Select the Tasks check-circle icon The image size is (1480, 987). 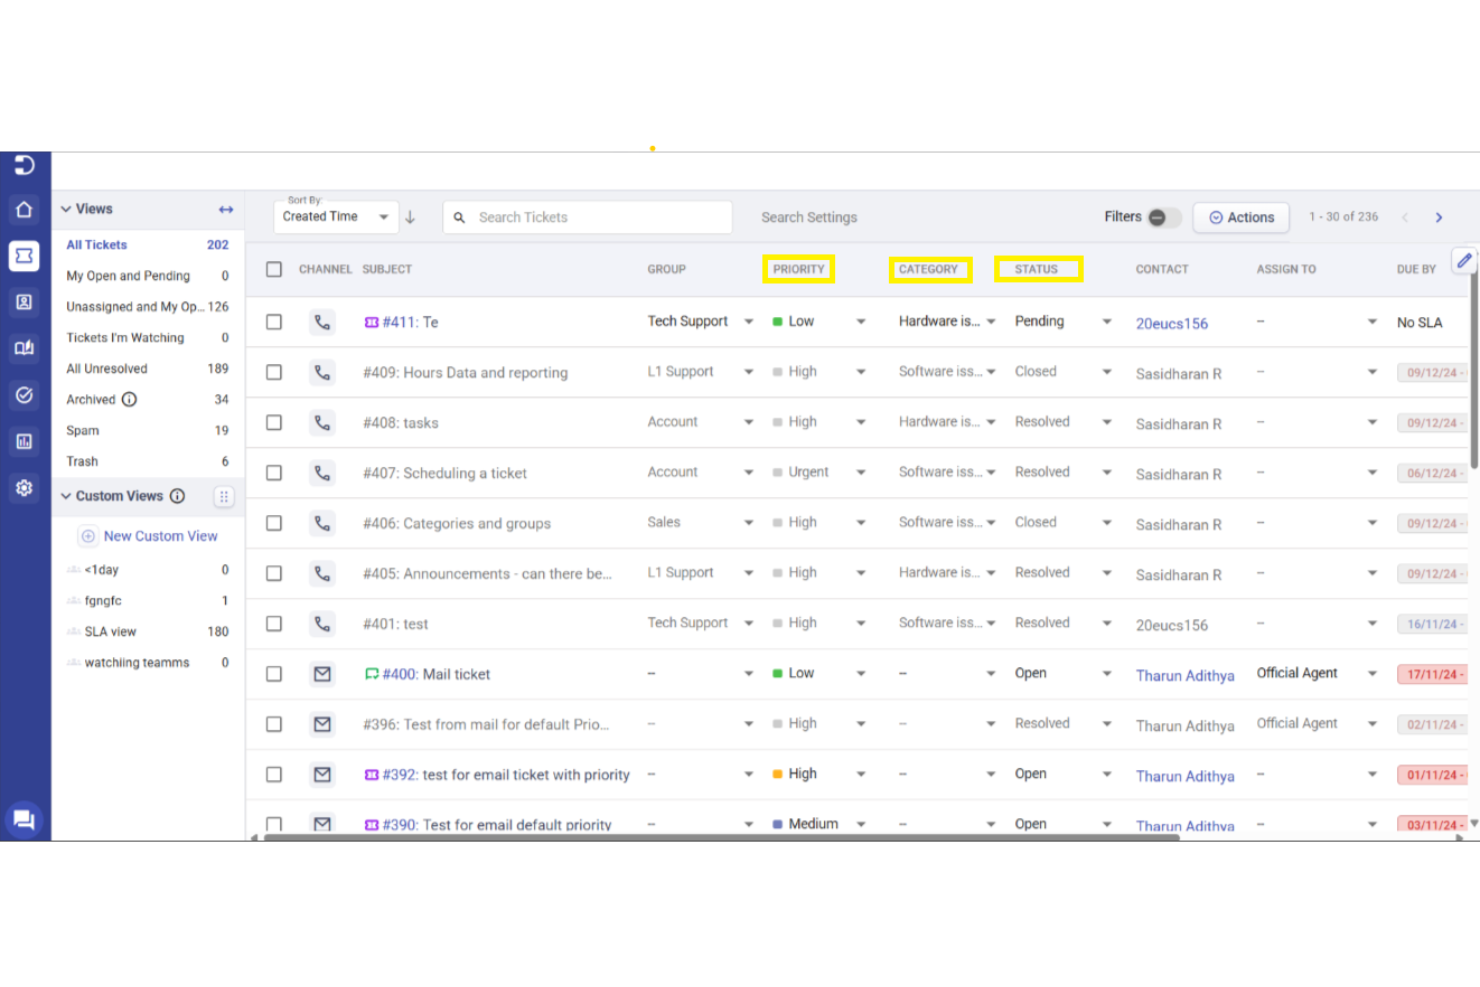coord(24,395)
